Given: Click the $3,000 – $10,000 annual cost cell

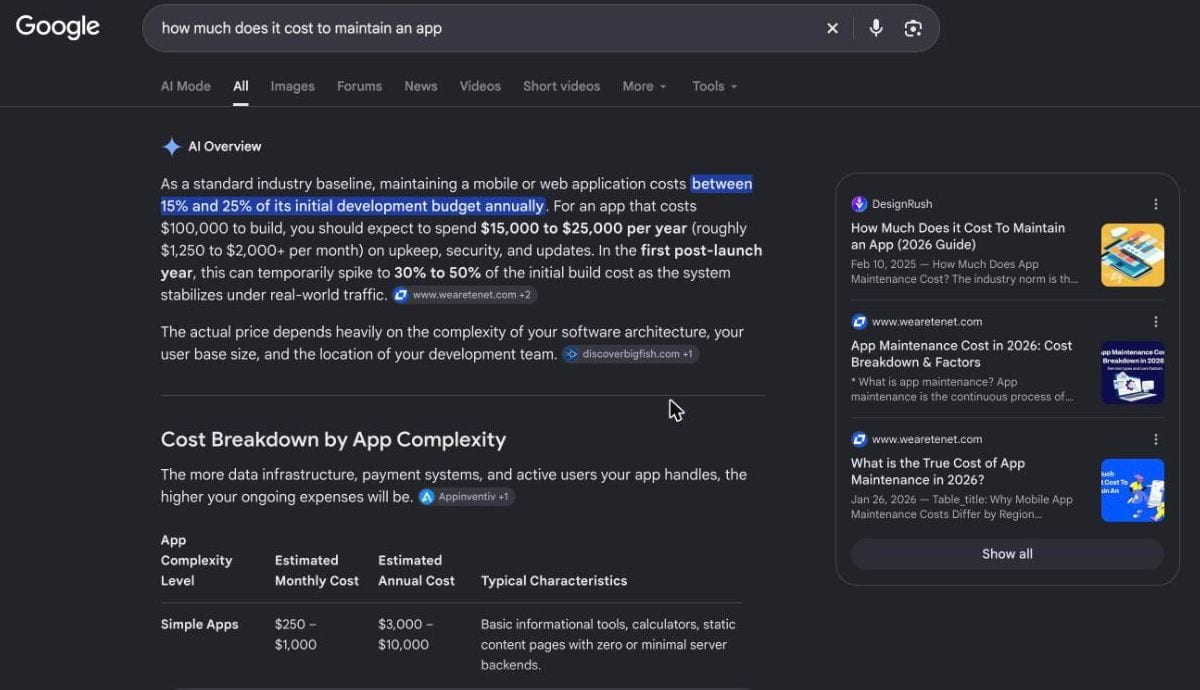Looking at the screenshot, I should 406,634.
